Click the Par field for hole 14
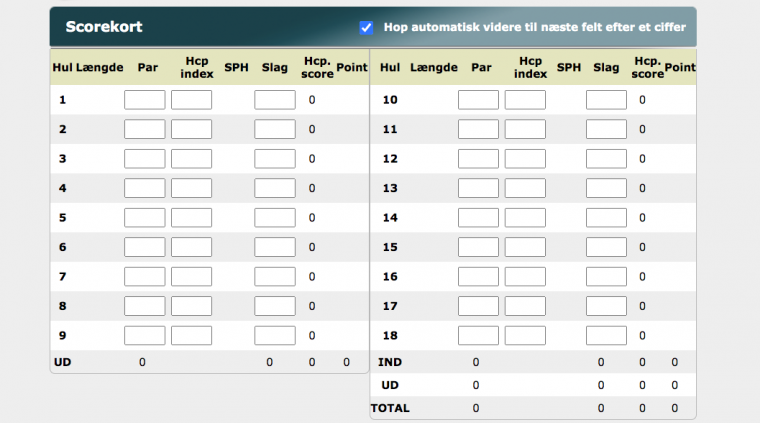The height and width of the screenshot is (423, 760). pos(478,218)
